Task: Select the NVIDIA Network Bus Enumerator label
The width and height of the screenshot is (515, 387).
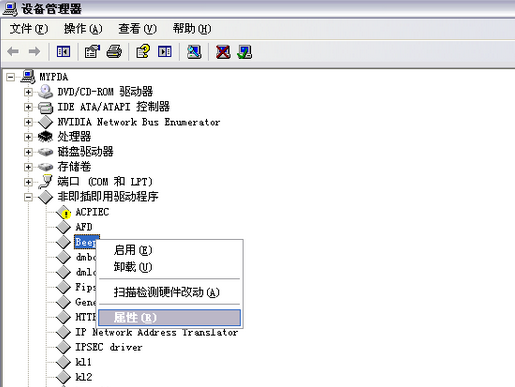Action: click(x=139, y=122)
